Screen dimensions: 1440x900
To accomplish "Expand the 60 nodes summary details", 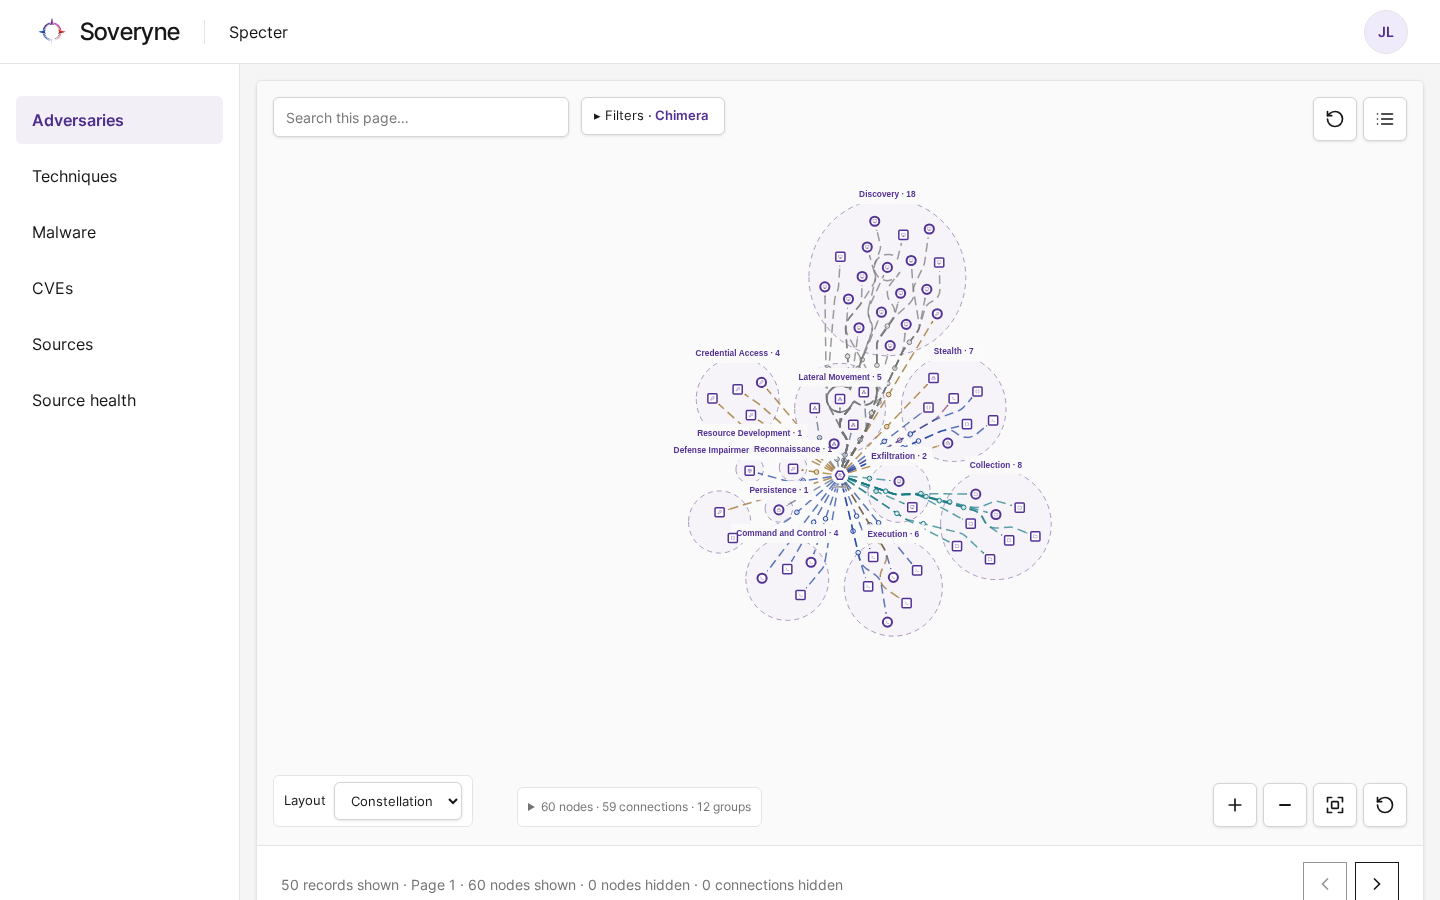I will 639,807.
